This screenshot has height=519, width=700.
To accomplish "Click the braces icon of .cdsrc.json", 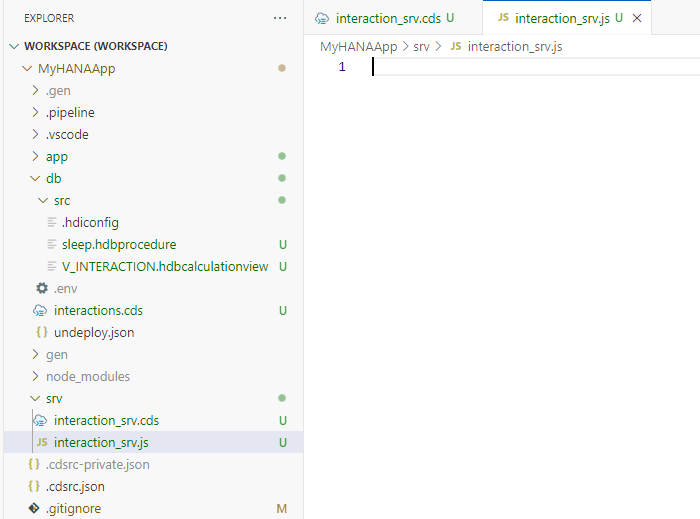I will point(34,486).
